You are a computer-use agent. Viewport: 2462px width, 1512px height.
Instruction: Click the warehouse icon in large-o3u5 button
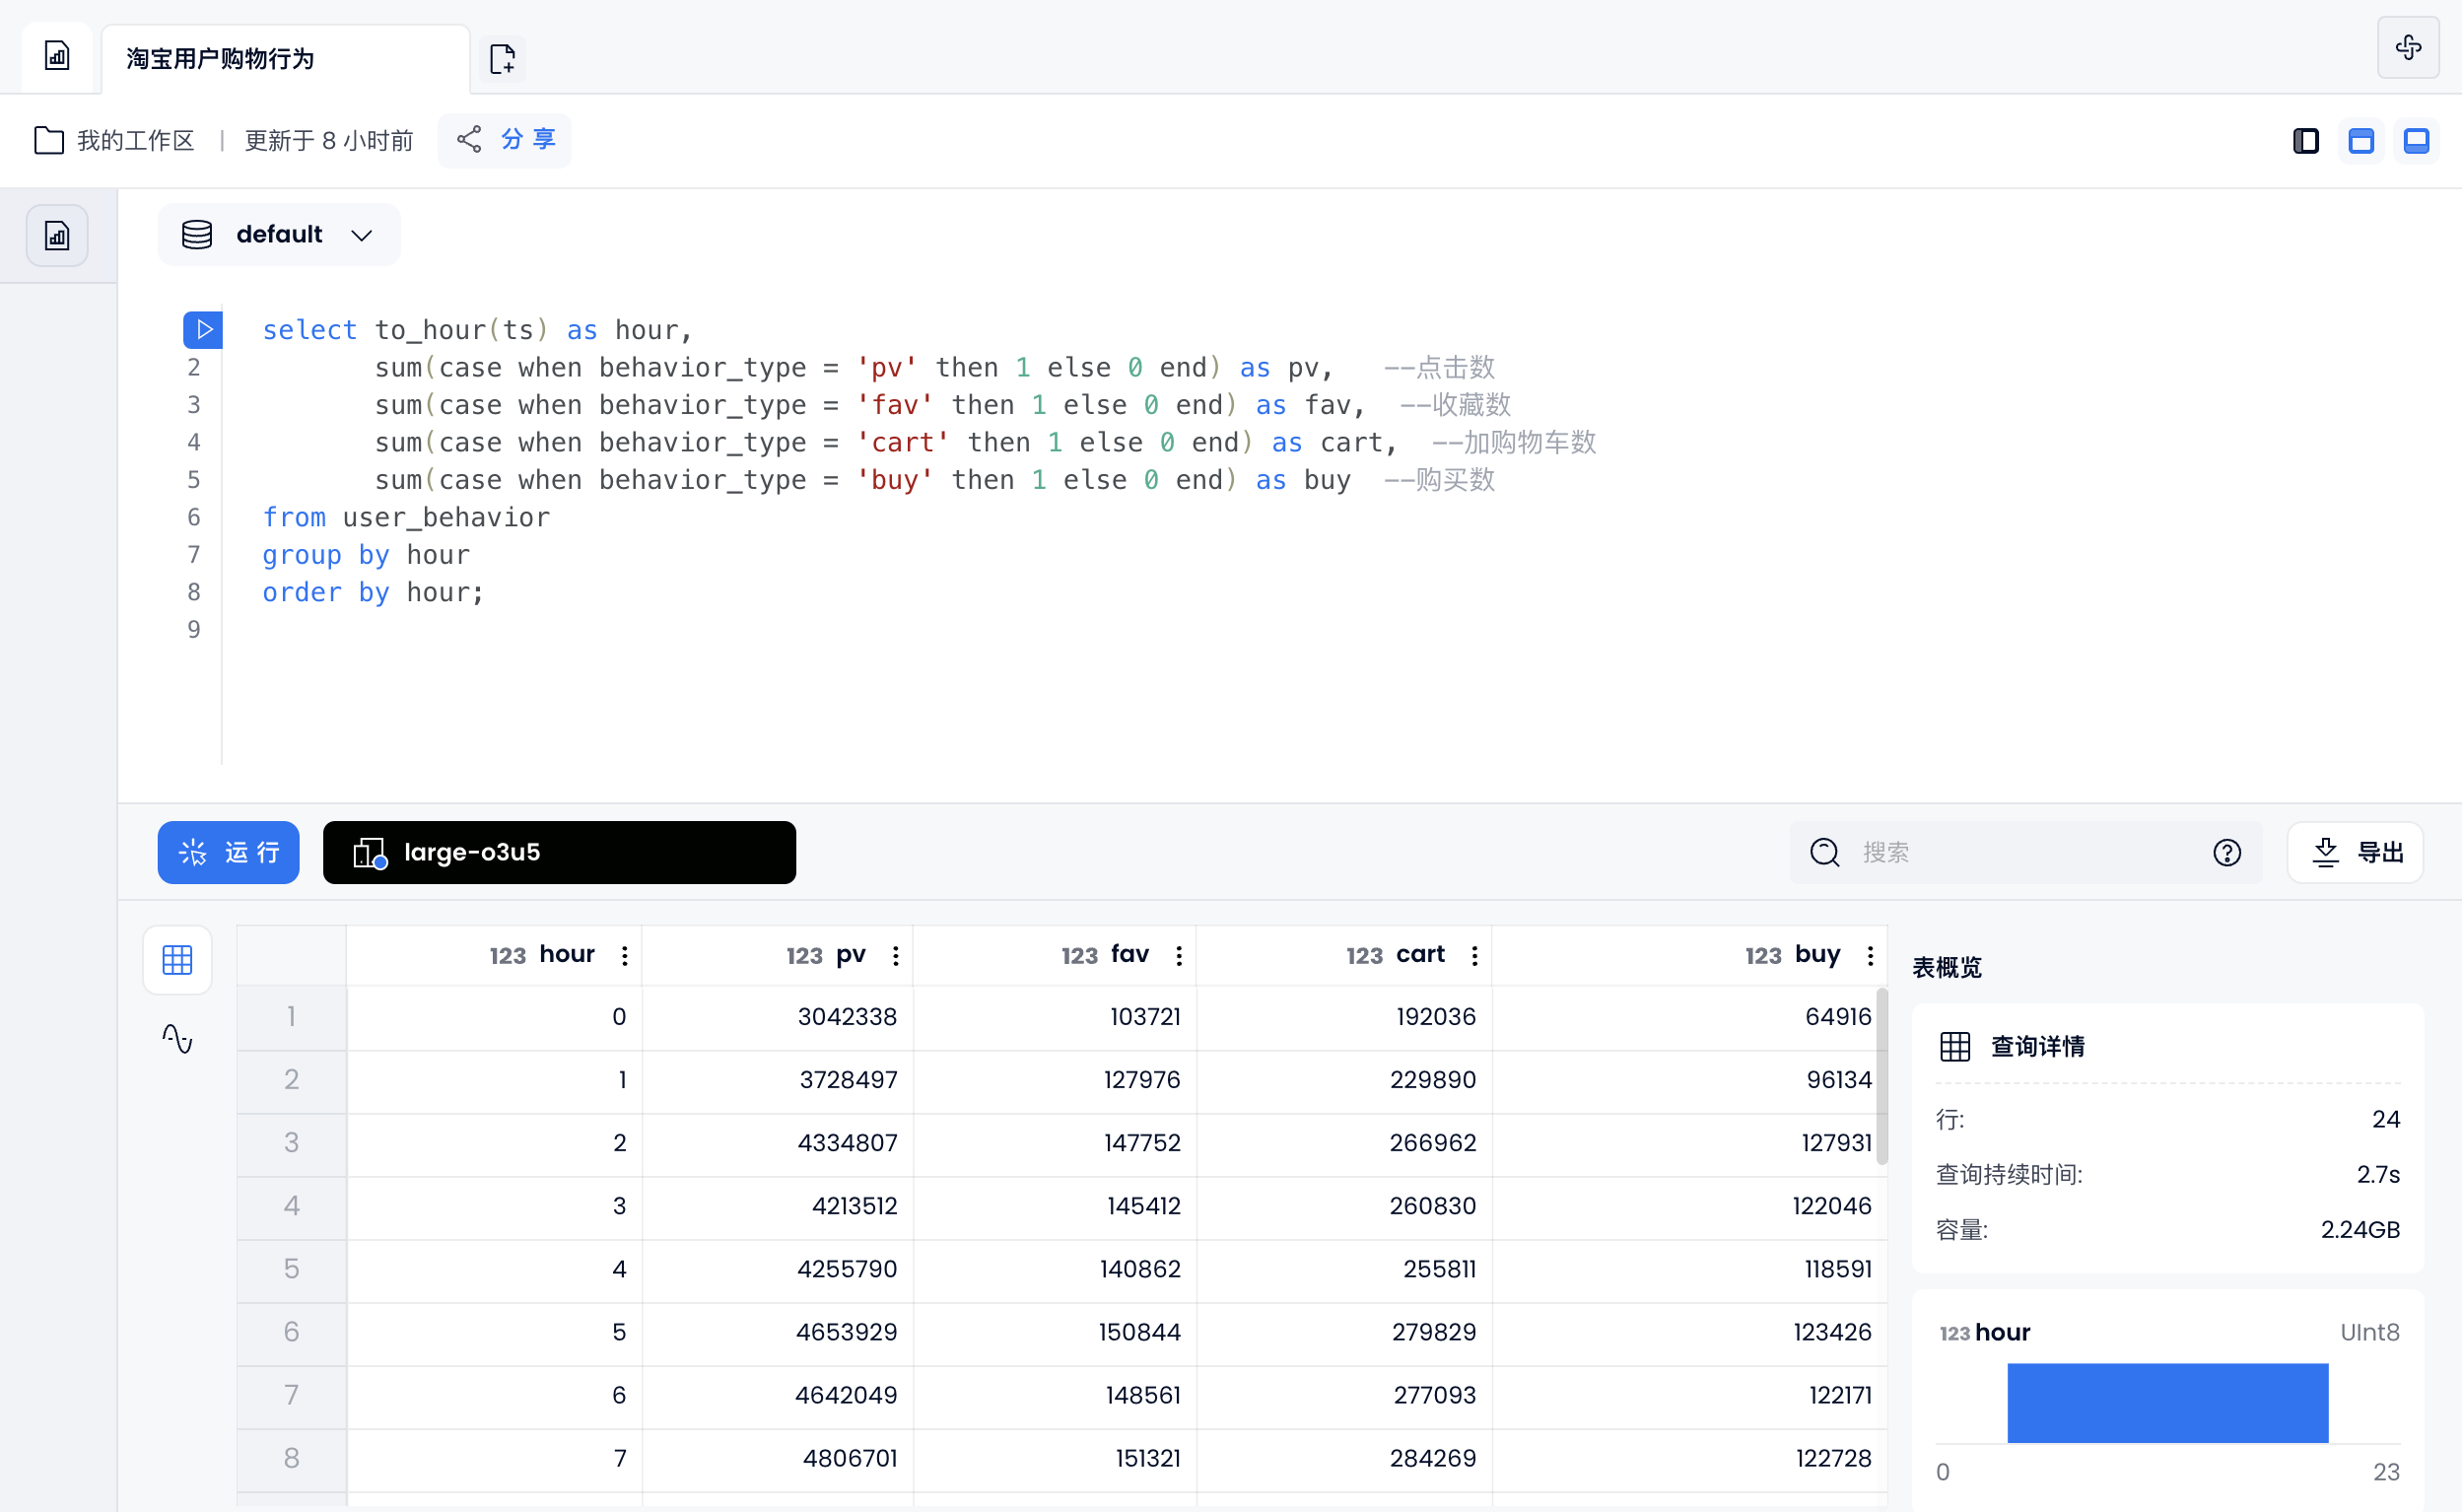tap(369, 852)
